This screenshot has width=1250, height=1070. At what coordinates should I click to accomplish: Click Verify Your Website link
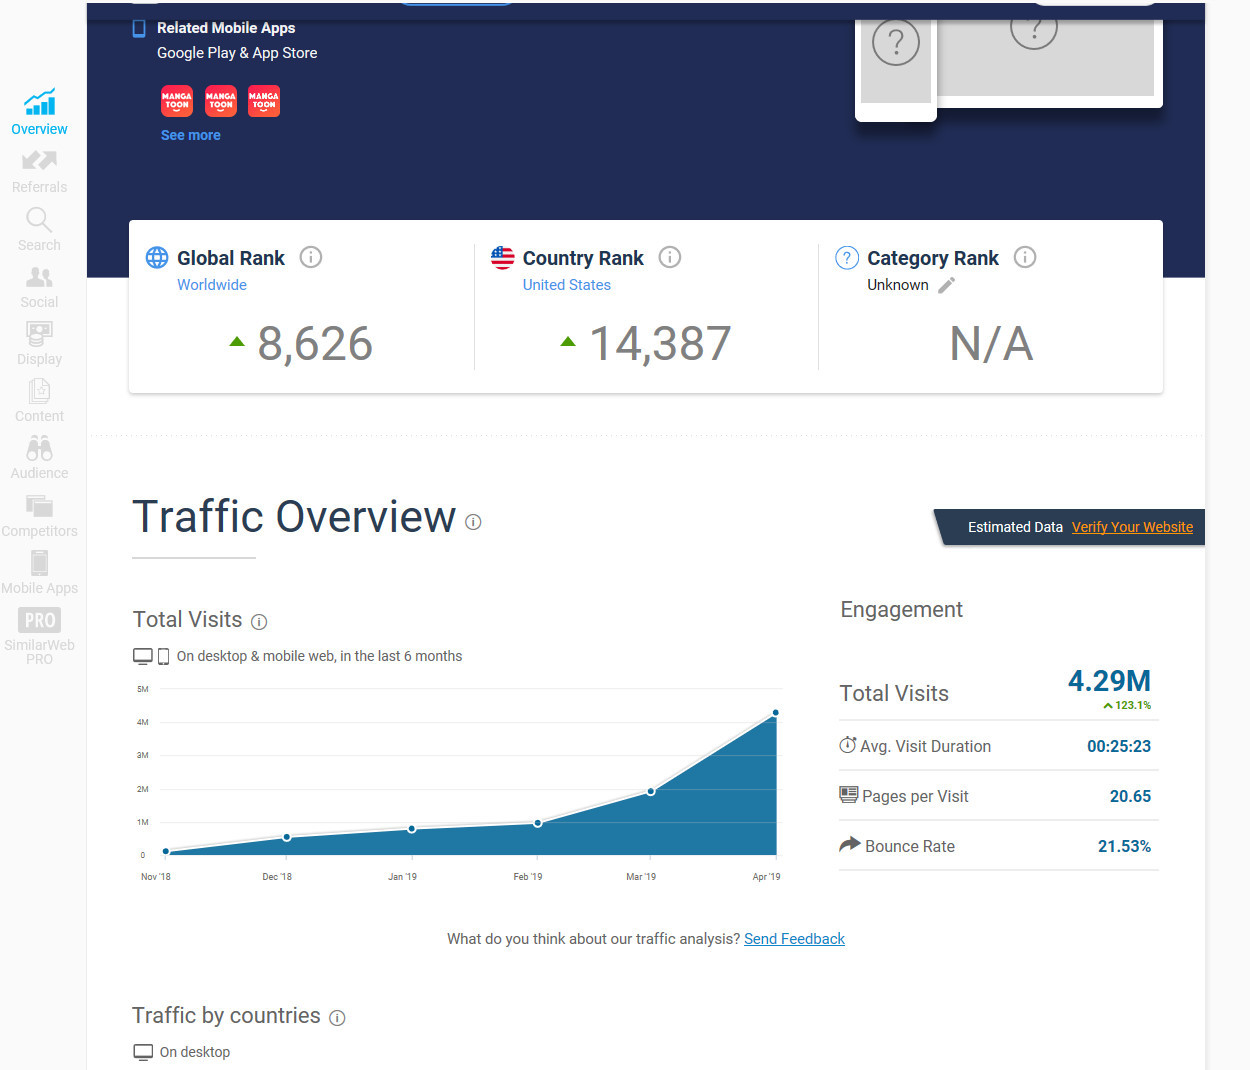pyautogui.click(x=1132, y=527)
